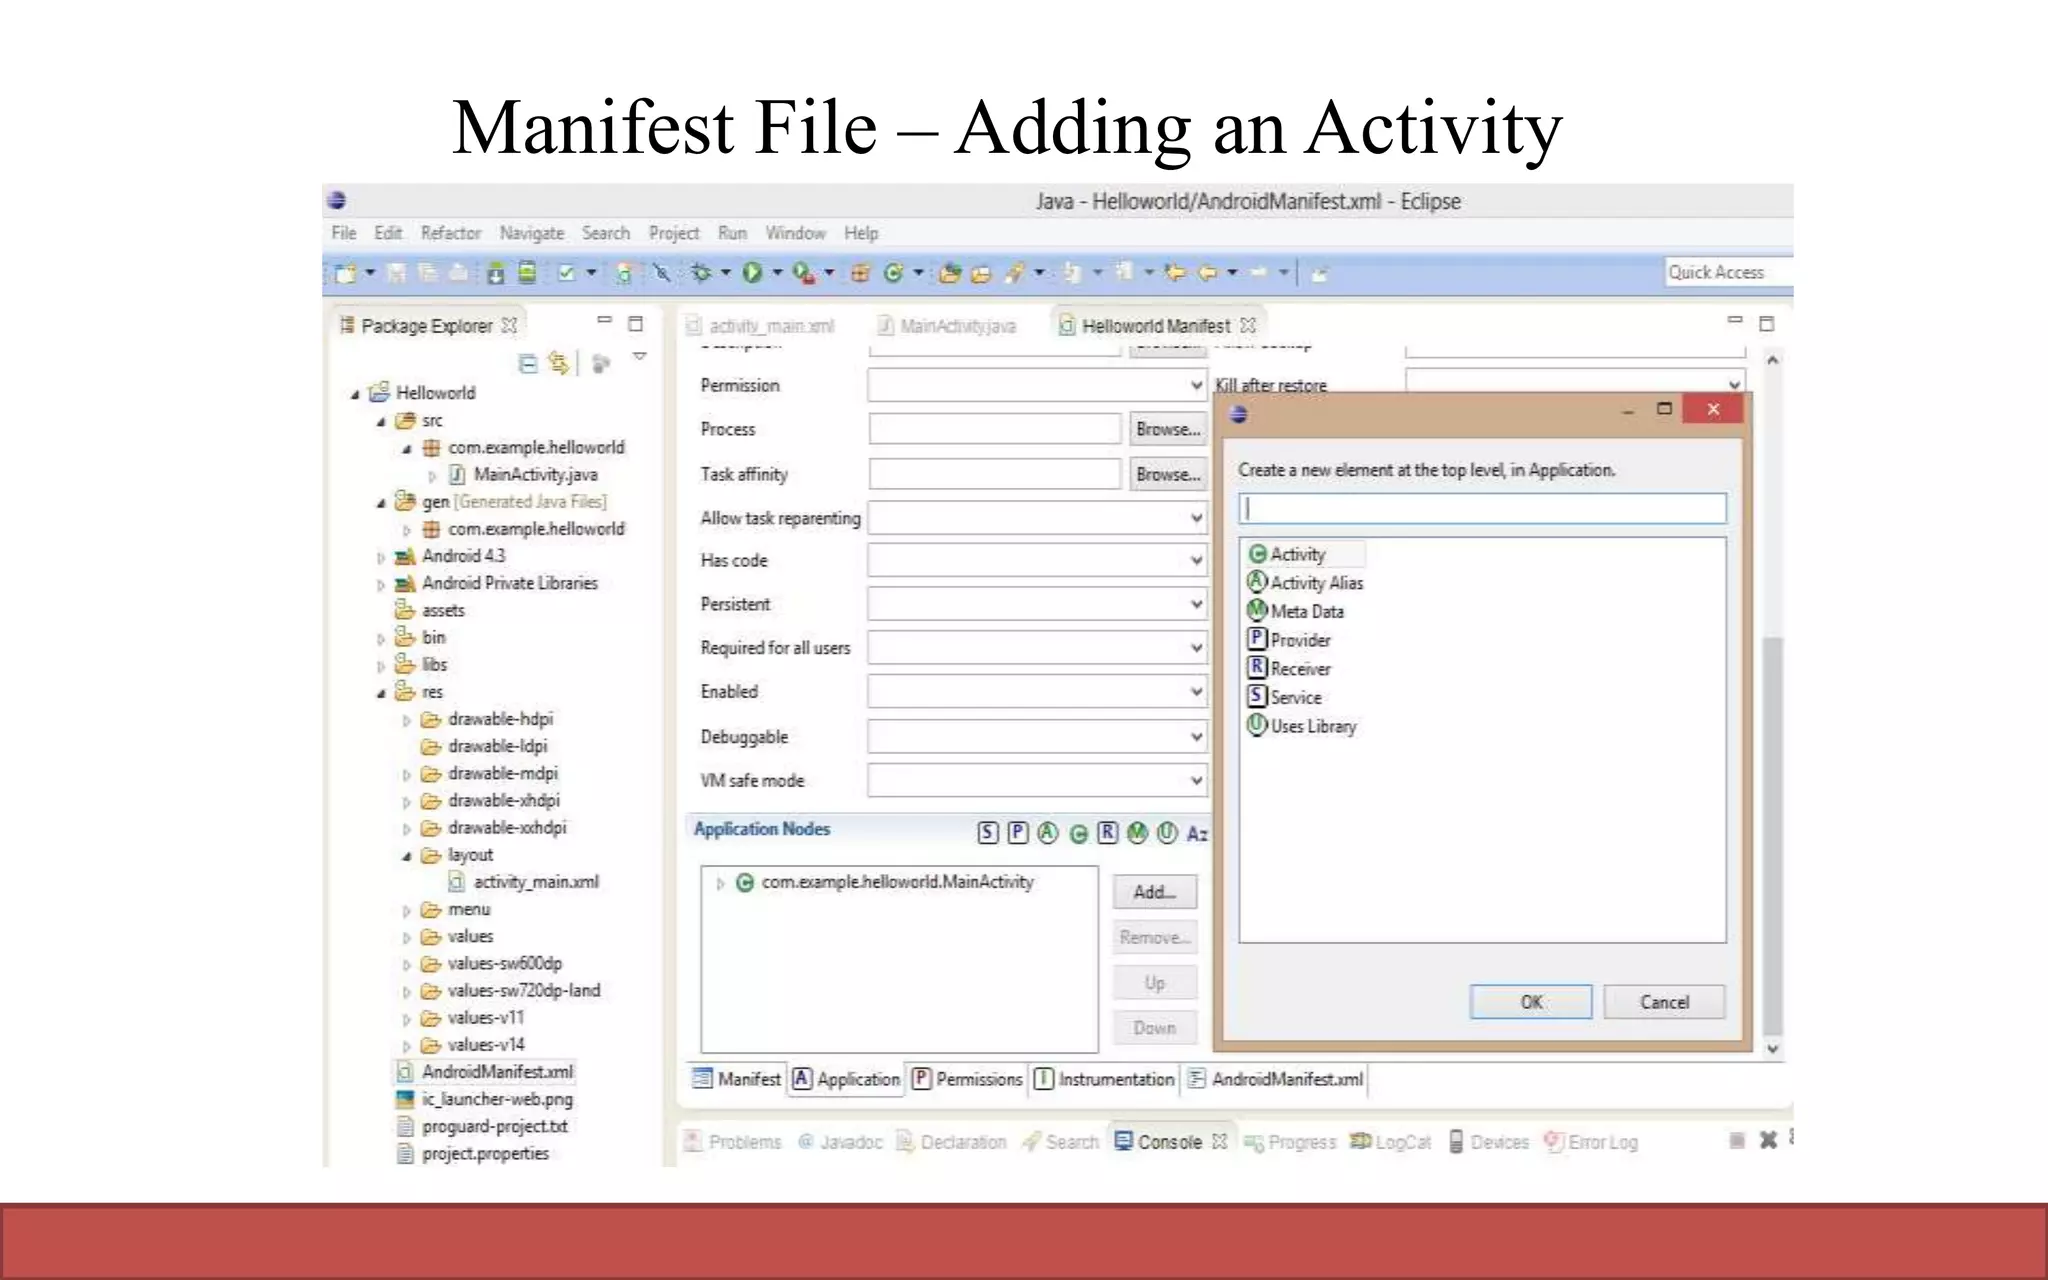This screenshot has width=2048, height=1280.
Task: Select AndroidManifest.xml in Package Explorer
Action: 485,1072
